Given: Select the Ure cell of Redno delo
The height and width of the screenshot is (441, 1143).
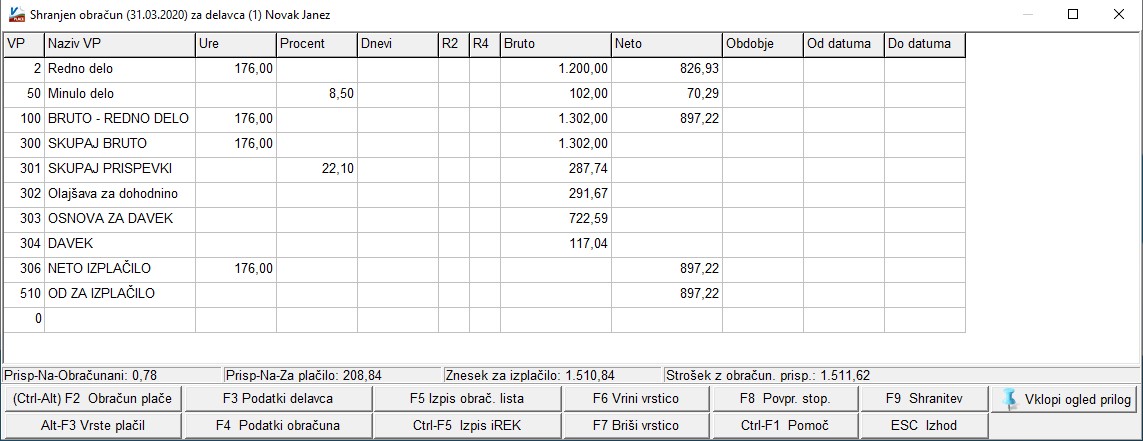Looking at the screenshot, I should pyautogui.click(x=236, y=69).
